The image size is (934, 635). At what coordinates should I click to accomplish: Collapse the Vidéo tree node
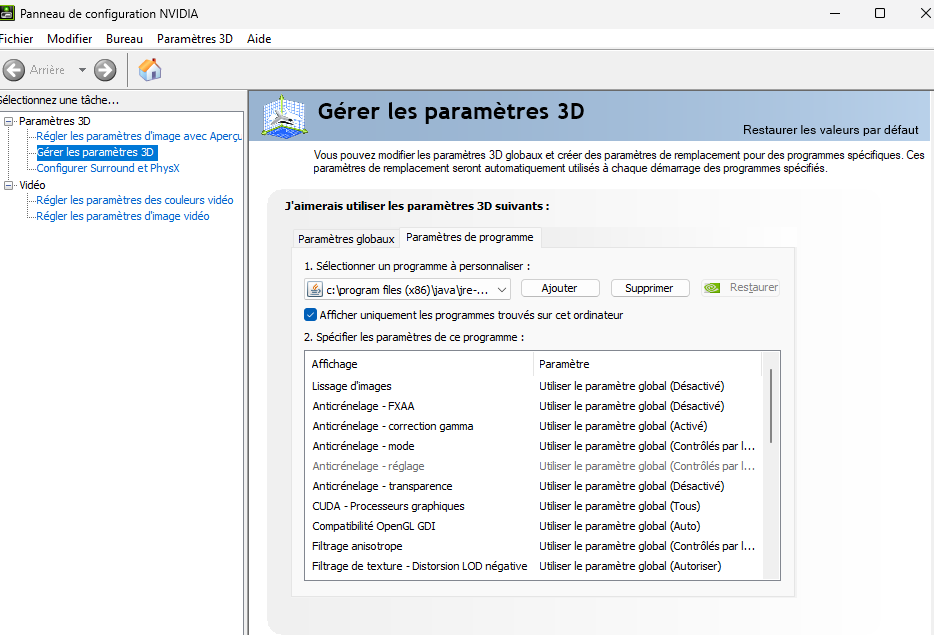point(8,185)
